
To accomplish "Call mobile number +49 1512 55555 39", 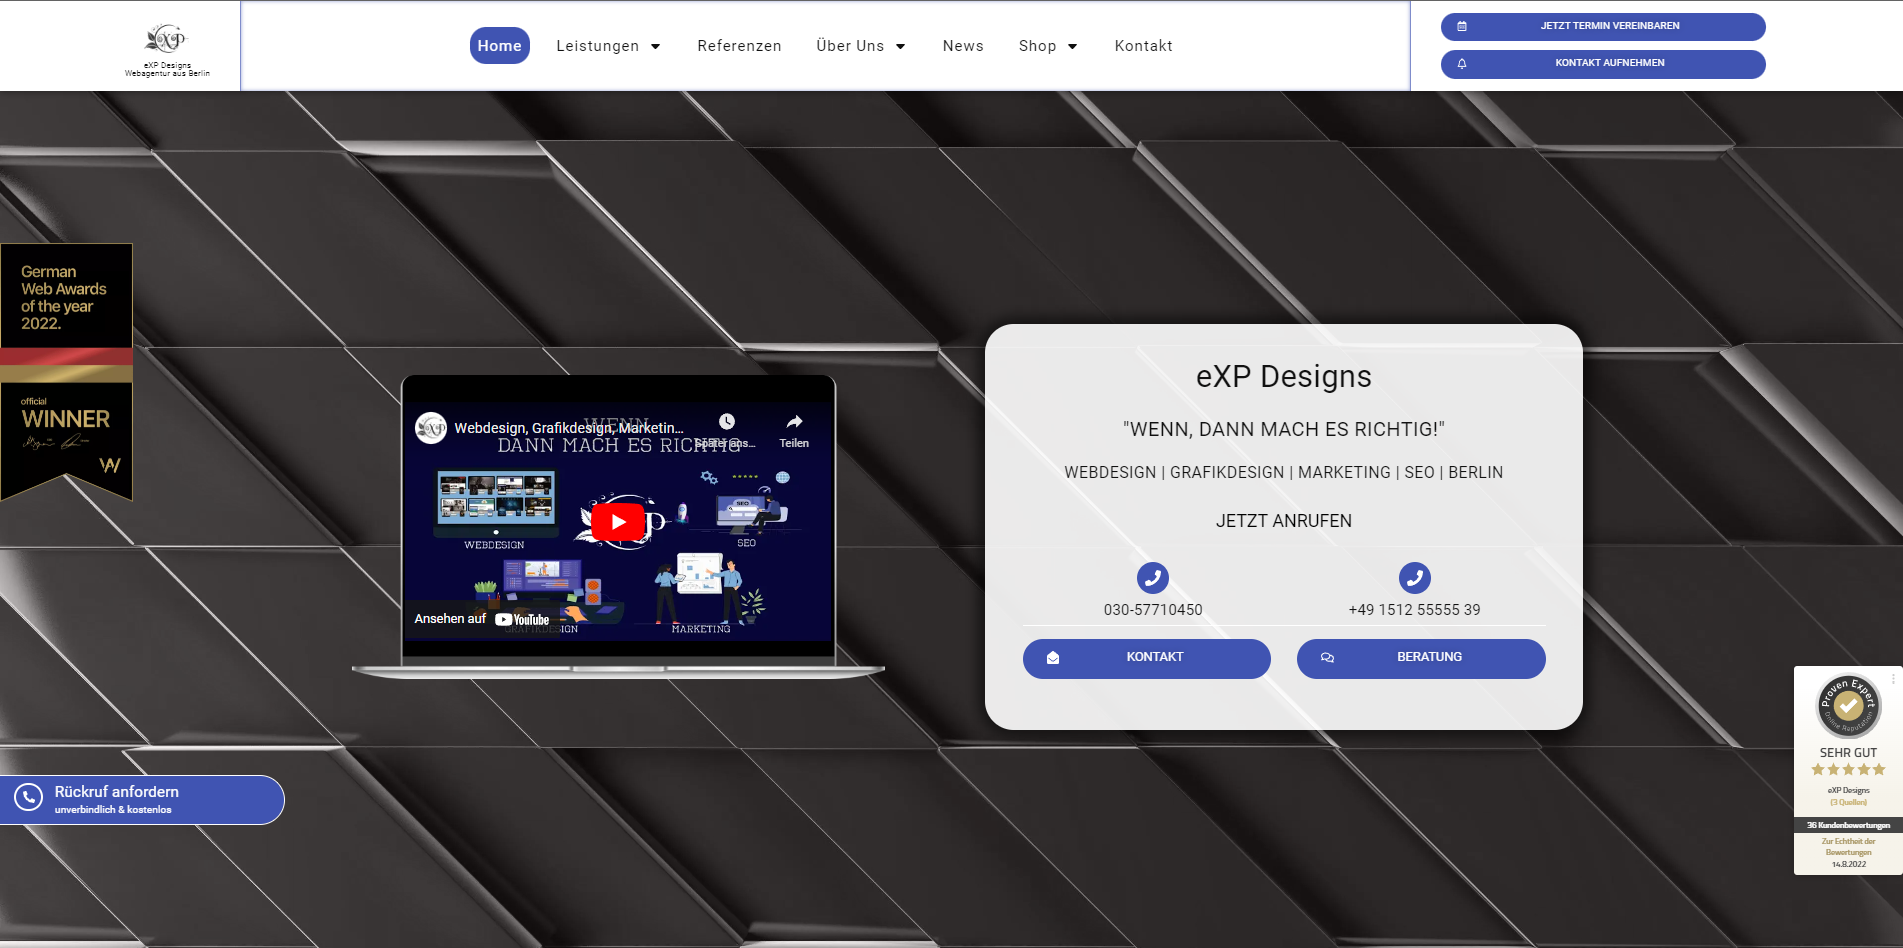I will point(1415,610).
